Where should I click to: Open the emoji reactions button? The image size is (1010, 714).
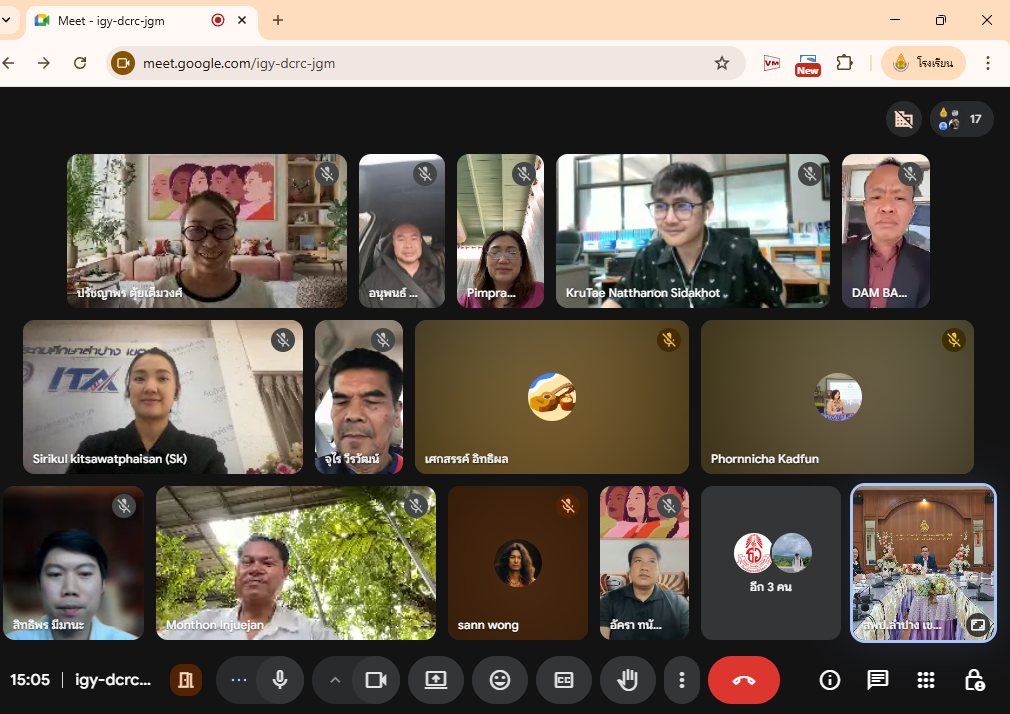499,680
